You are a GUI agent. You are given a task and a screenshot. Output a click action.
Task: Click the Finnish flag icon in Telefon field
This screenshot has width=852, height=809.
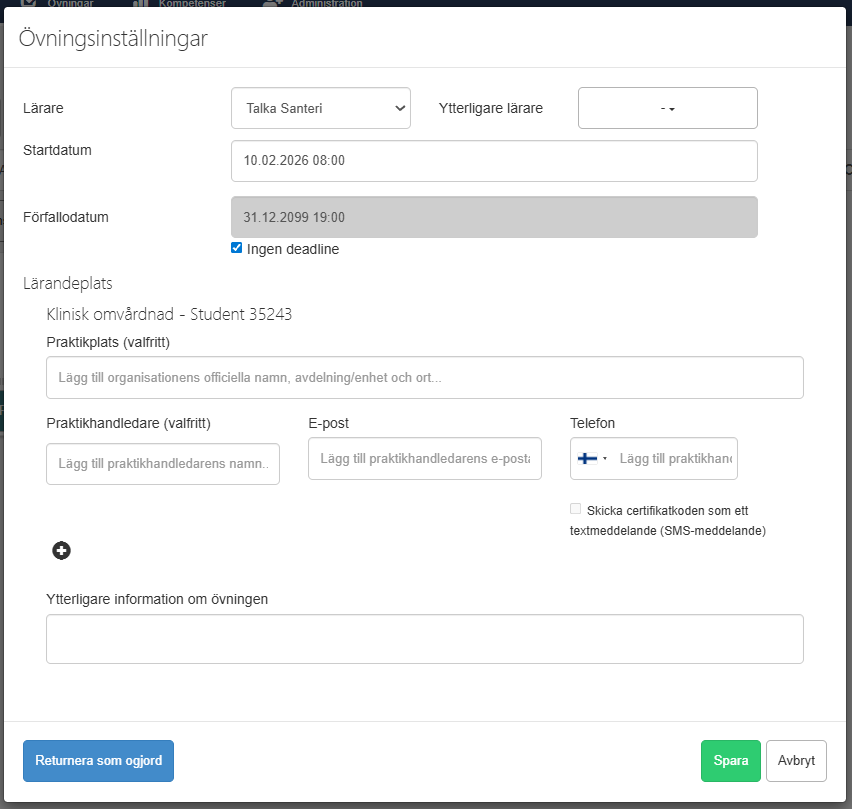tap(587, 458)
